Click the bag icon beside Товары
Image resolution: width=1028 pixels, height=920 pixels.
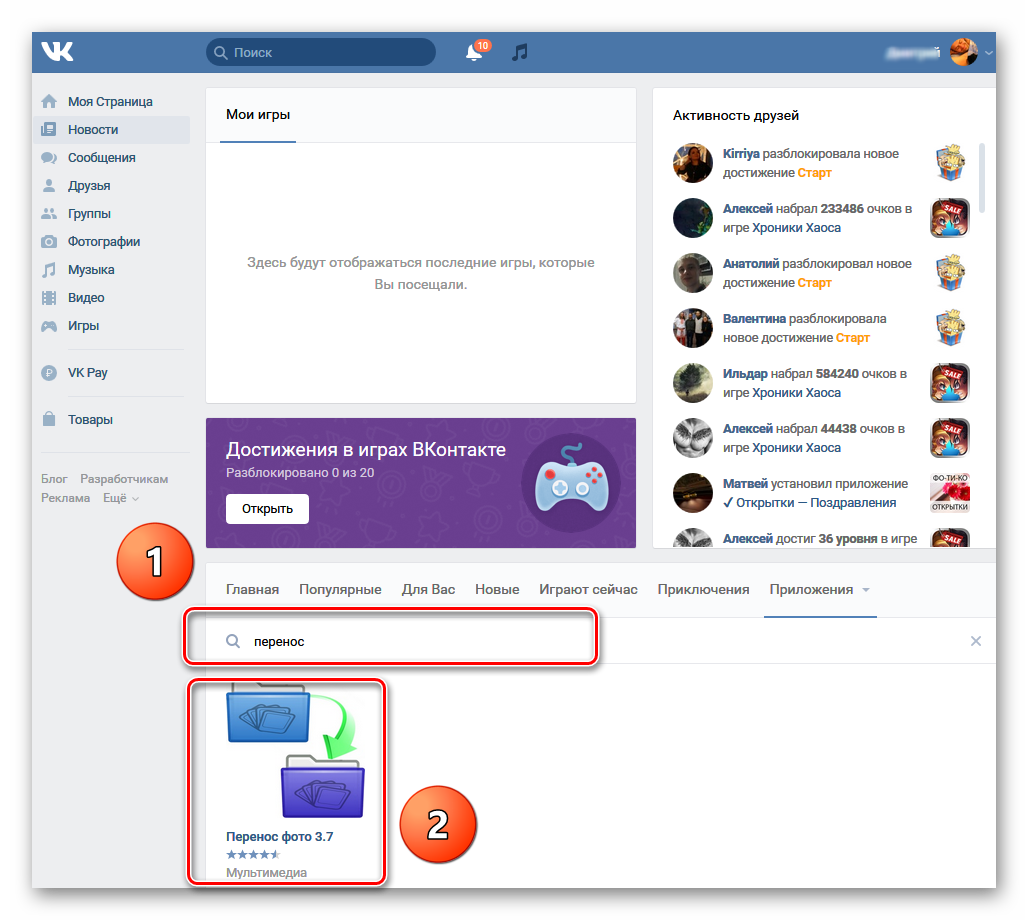49,419
